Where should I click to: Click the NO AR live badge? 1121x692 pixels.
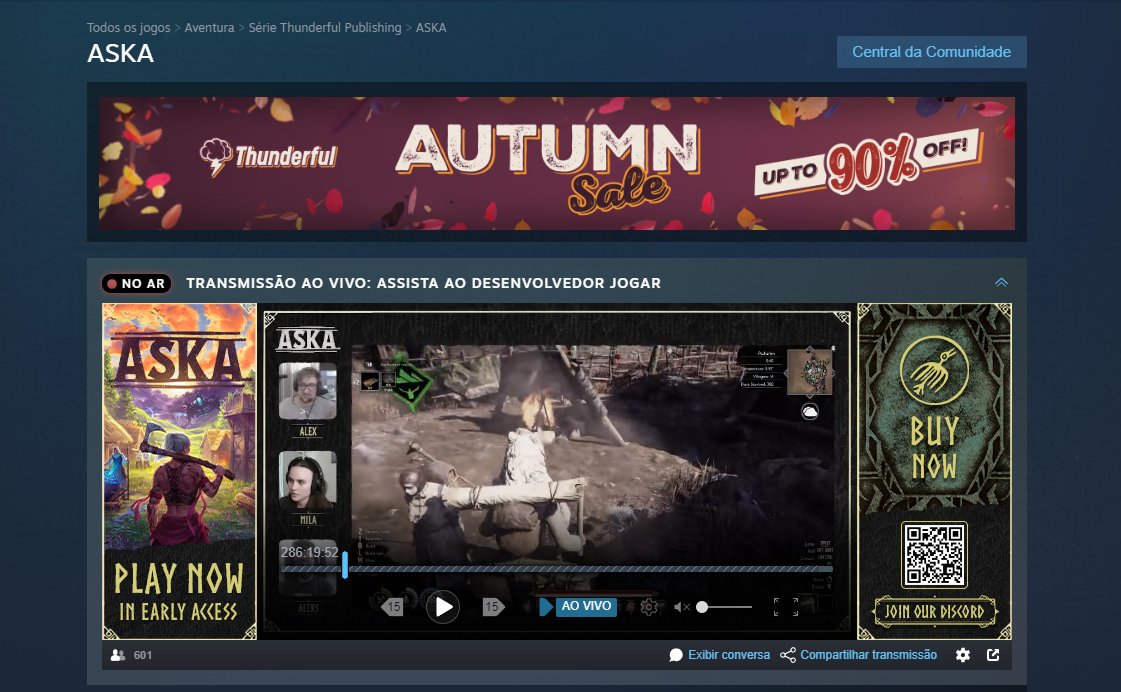coord(137,284)
